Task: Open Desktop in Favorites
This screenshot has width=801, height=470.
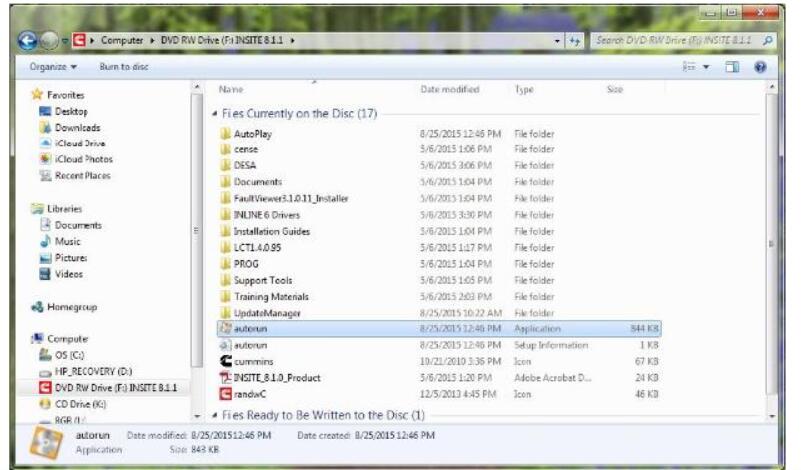Action: pyautogui.click(x=71, y=111)
